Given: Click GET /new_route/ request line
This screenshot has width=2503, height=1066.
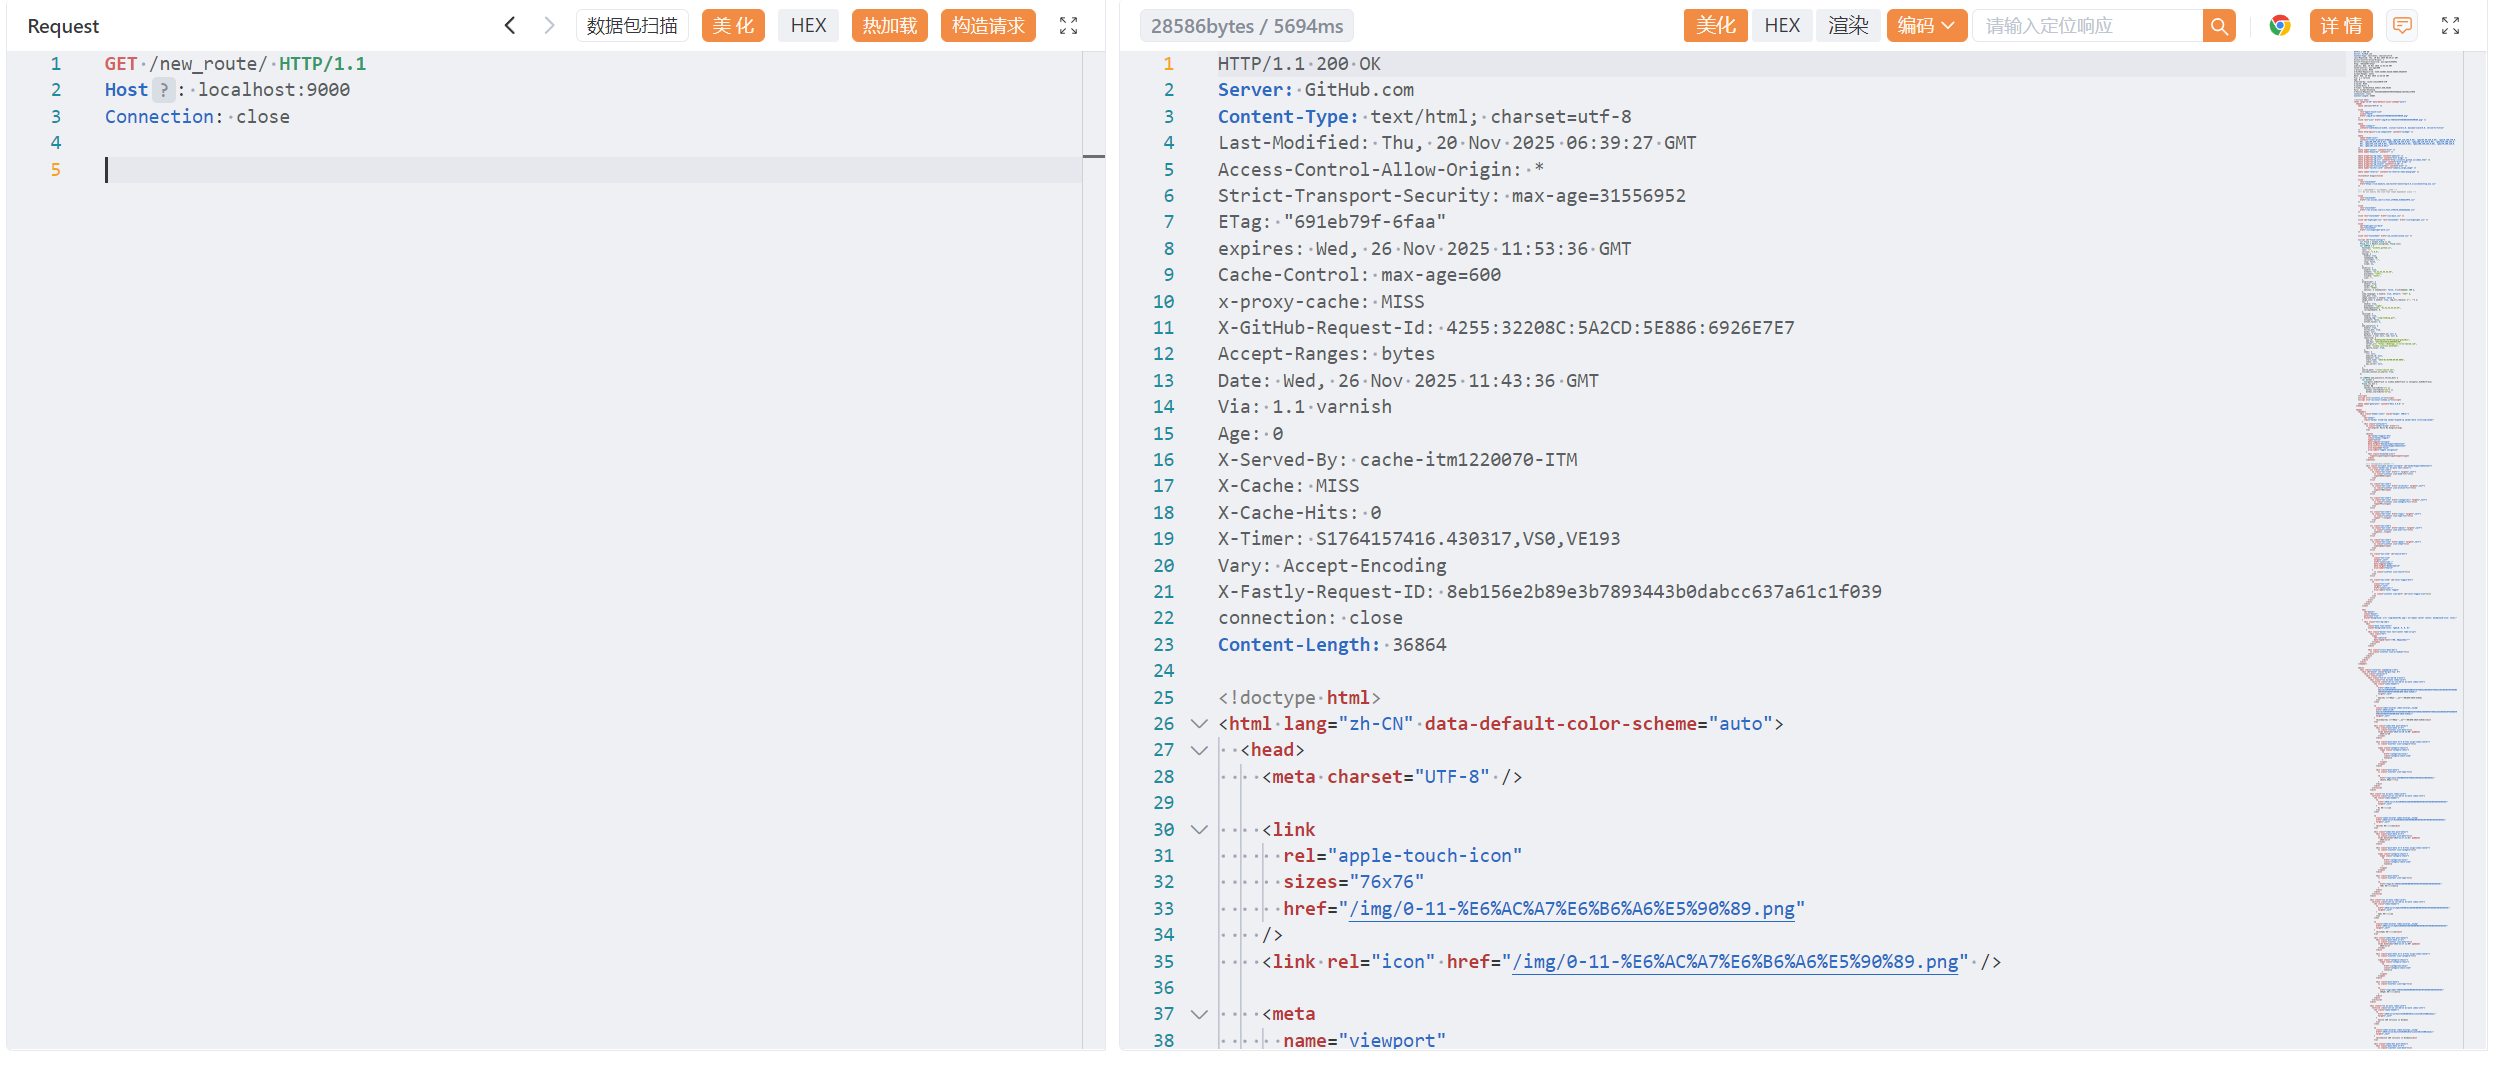Looking at the screenshot, I should click(235, 64).
